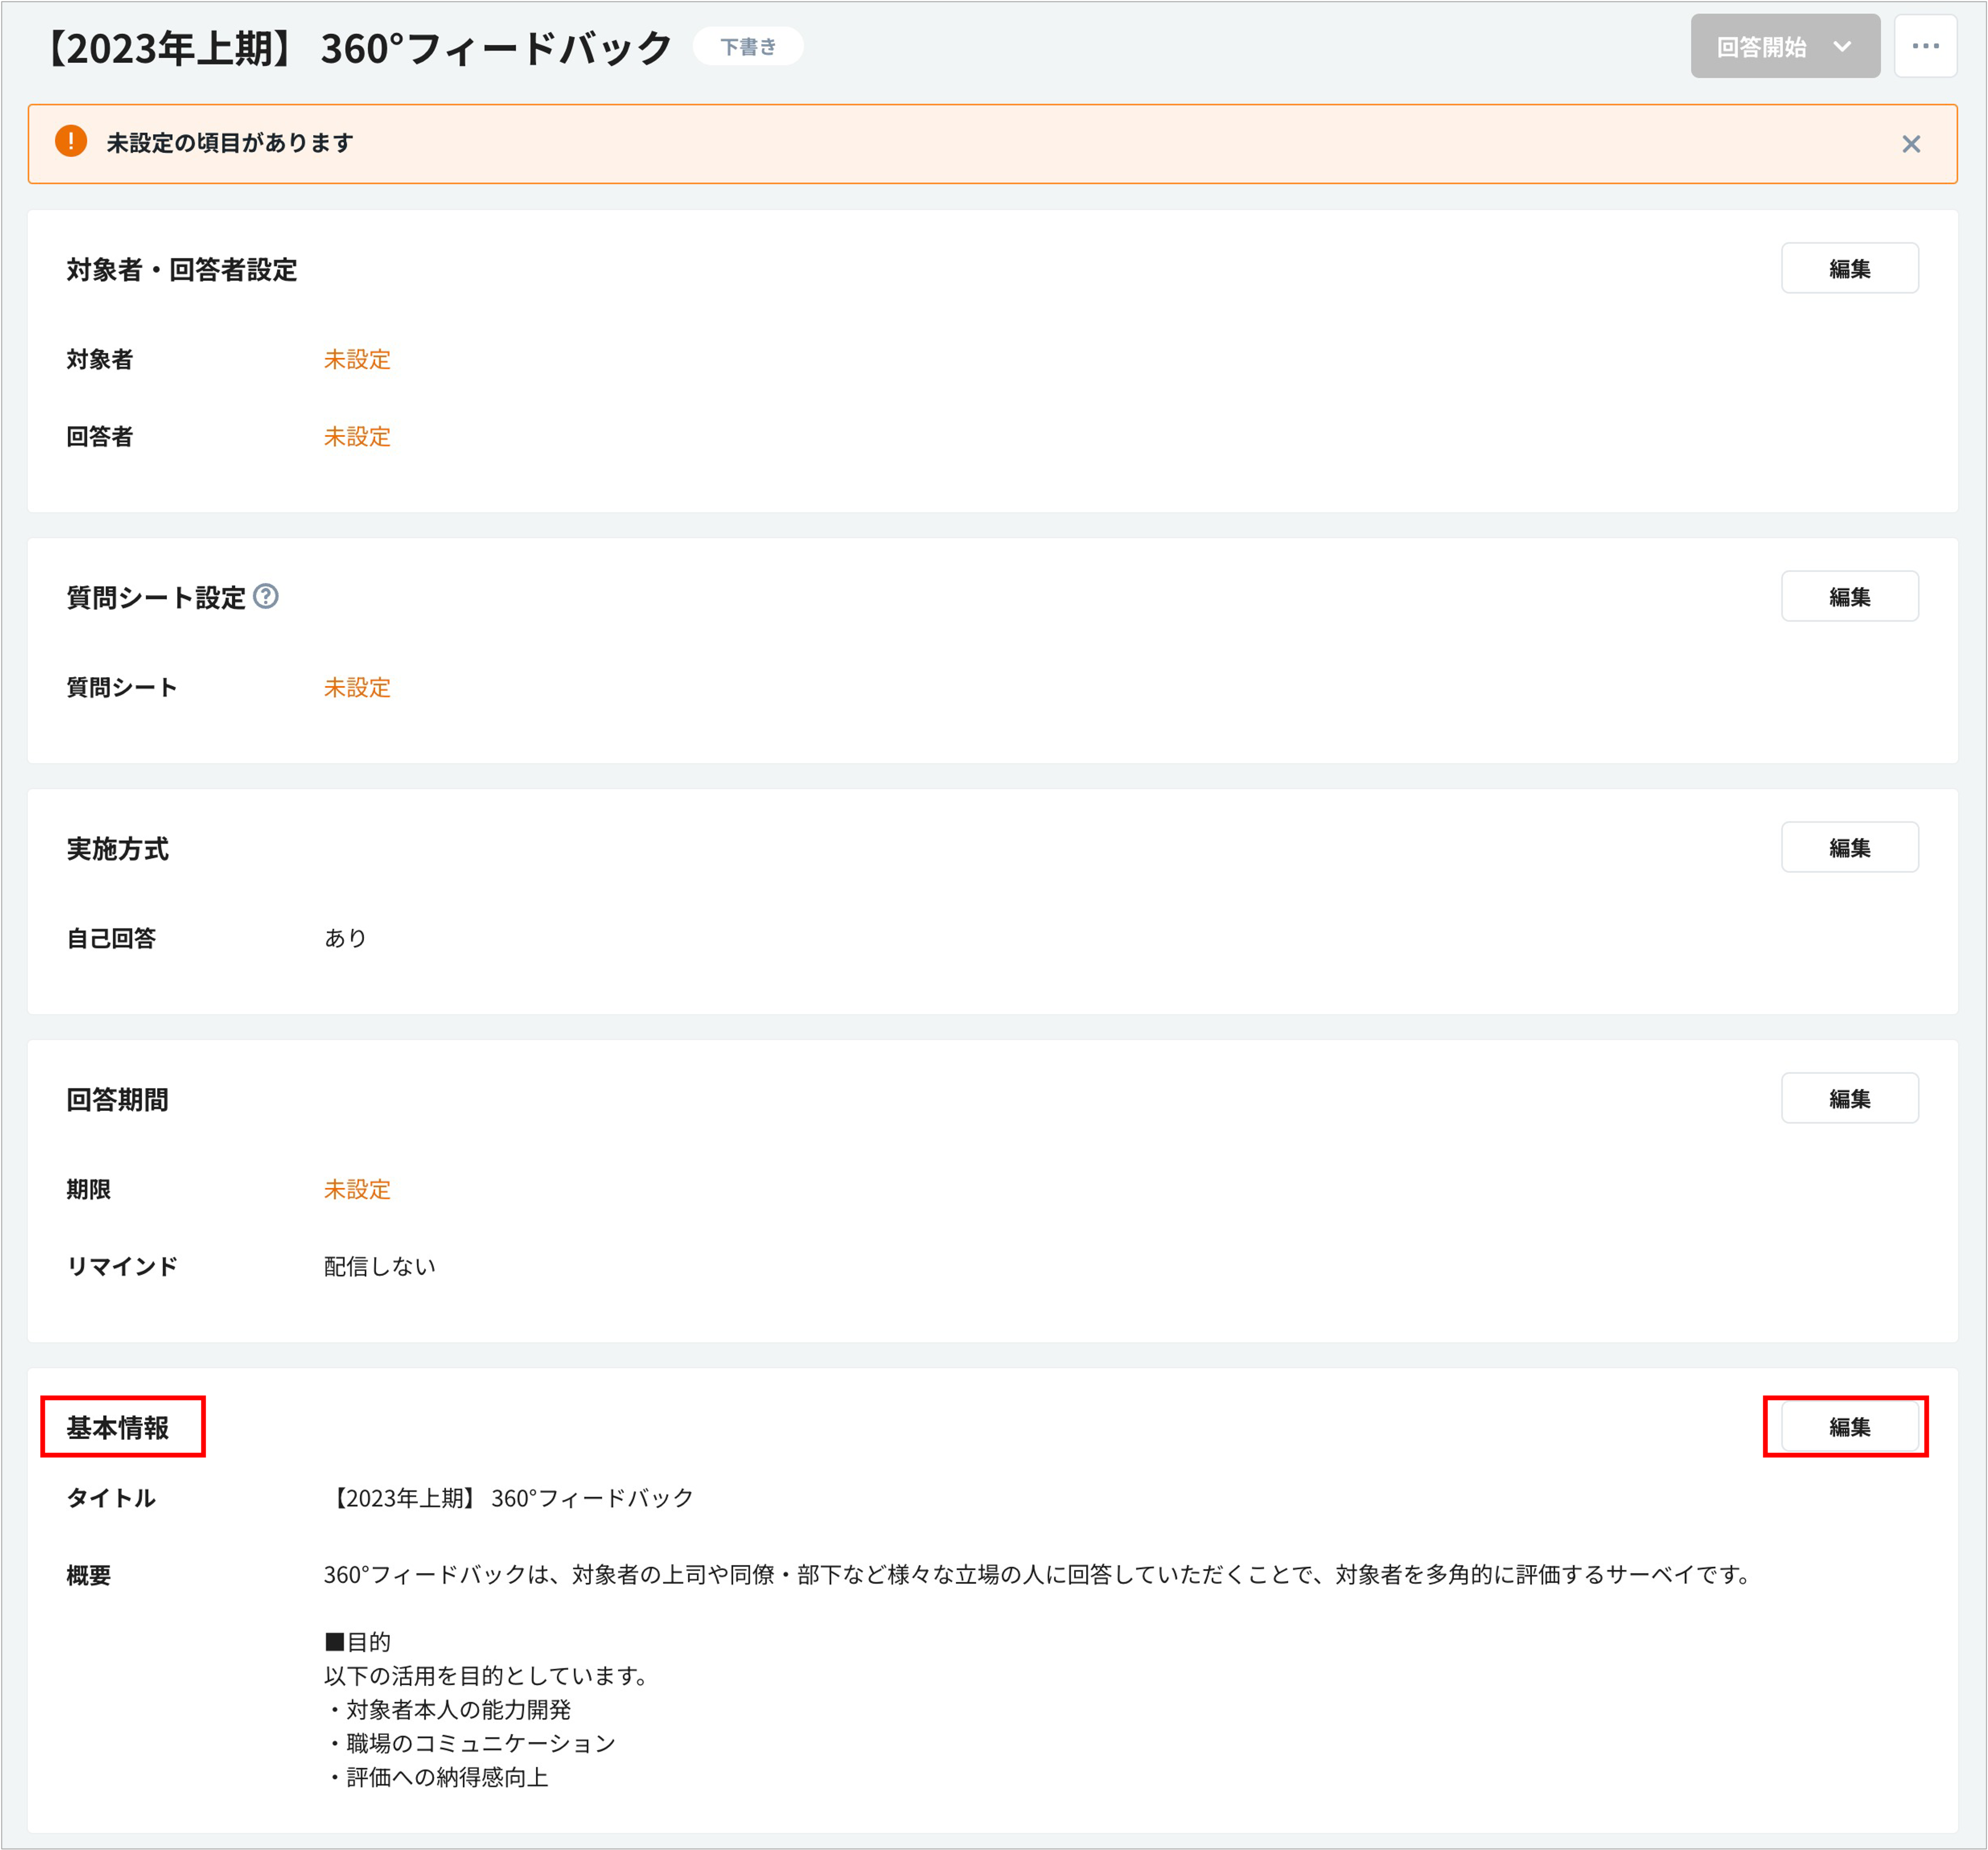Click the 未設定 value for 回答者
The image size is (1988, 1850).
tap(357, 436)
